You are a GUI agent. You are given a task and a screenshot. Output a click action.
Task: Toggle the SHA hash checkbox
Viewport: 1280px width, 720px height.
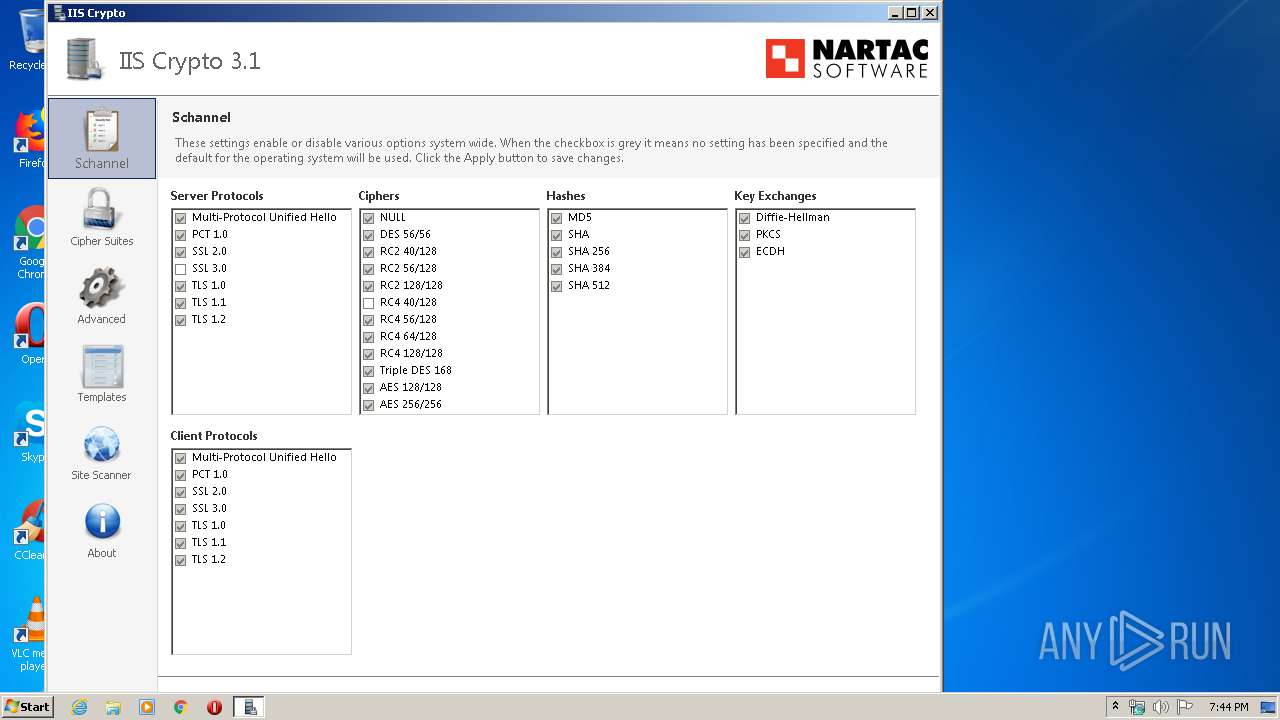[x=557, y=235]
